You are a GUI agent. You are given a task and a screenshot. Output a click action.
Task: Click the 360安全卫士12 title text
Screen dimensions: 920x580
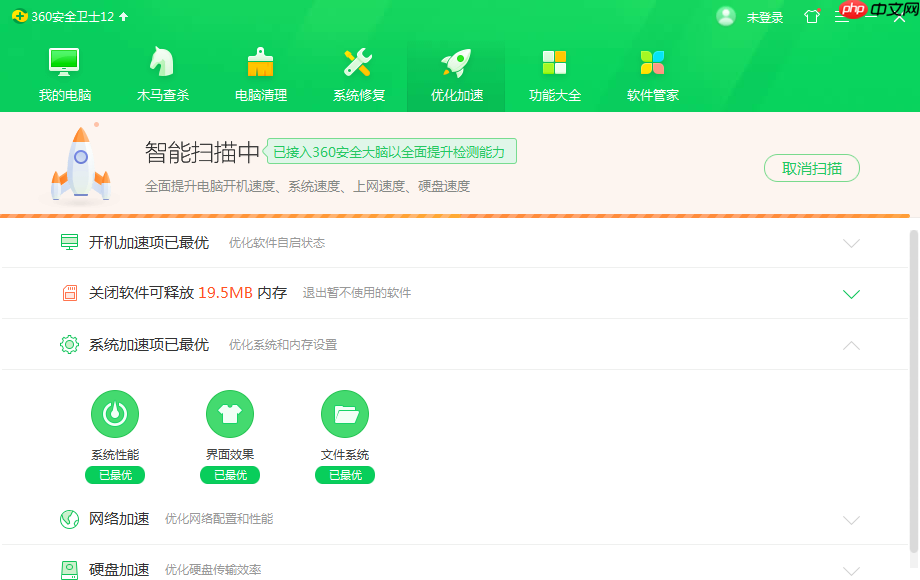pyautogui.click(x=73, y=17)
